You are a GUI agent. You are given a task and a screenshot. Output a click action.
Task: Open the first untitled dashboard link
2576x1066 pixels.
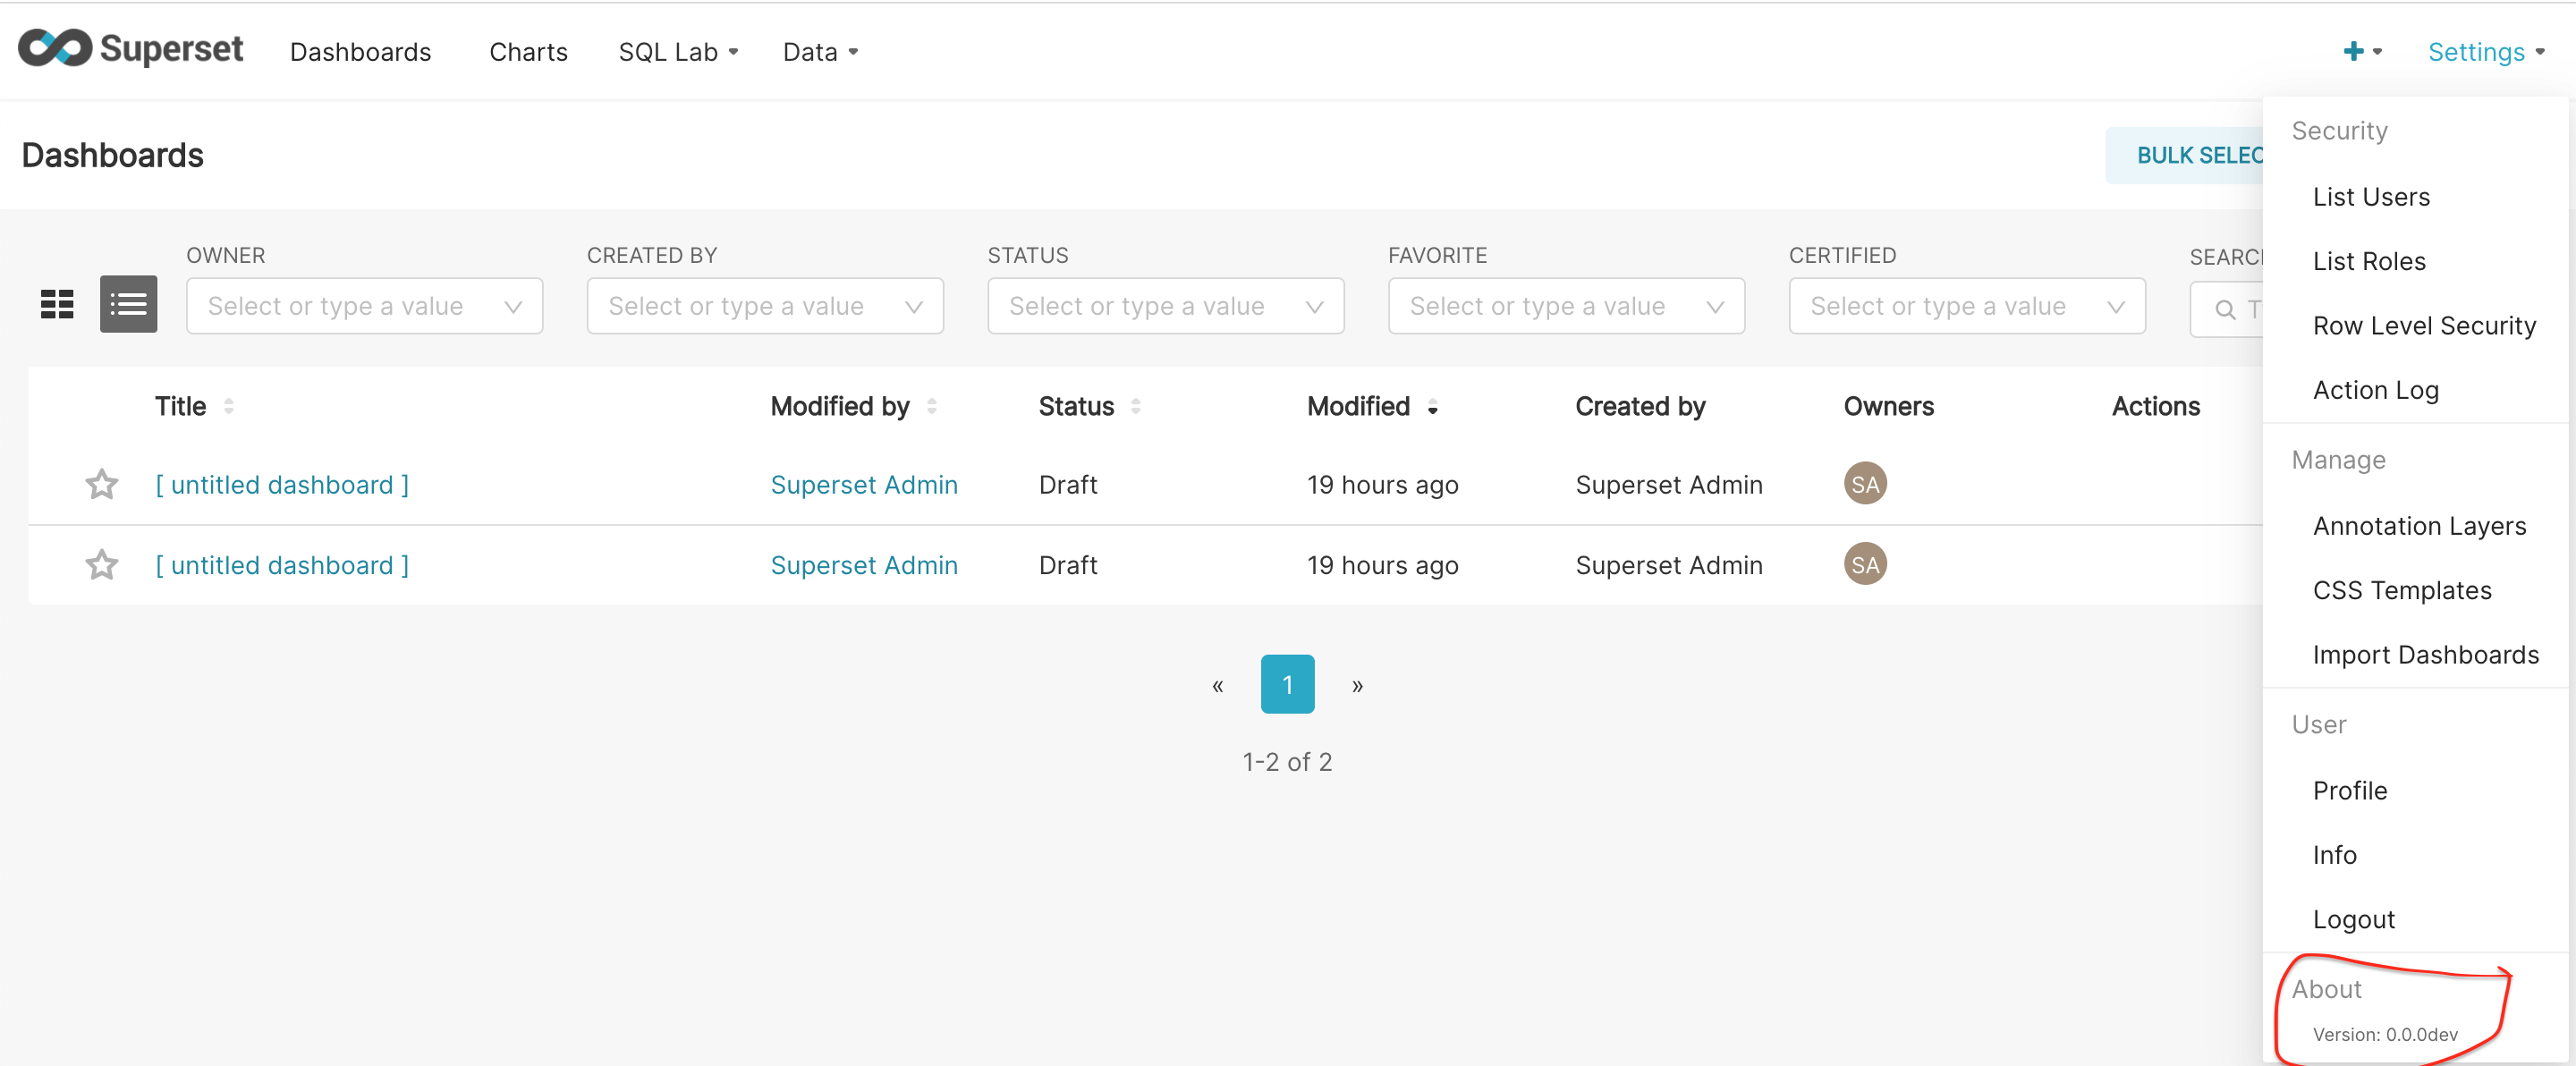(281, 484)
